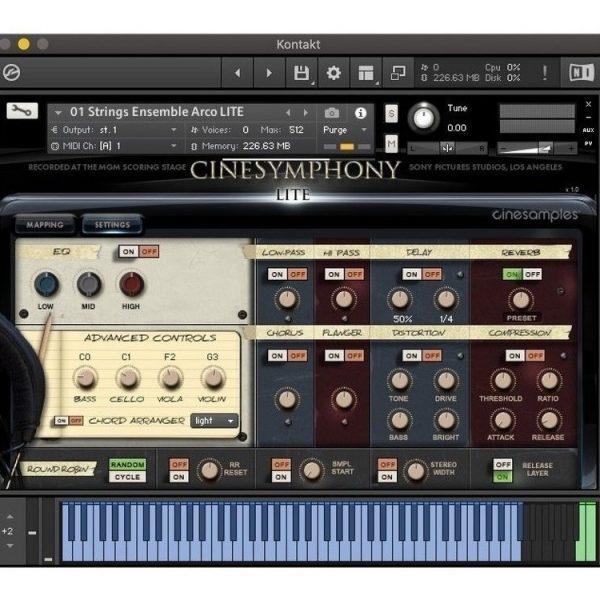Click the volume slider
This screenshot has width=600, height=600.
(x=537, y=148)
